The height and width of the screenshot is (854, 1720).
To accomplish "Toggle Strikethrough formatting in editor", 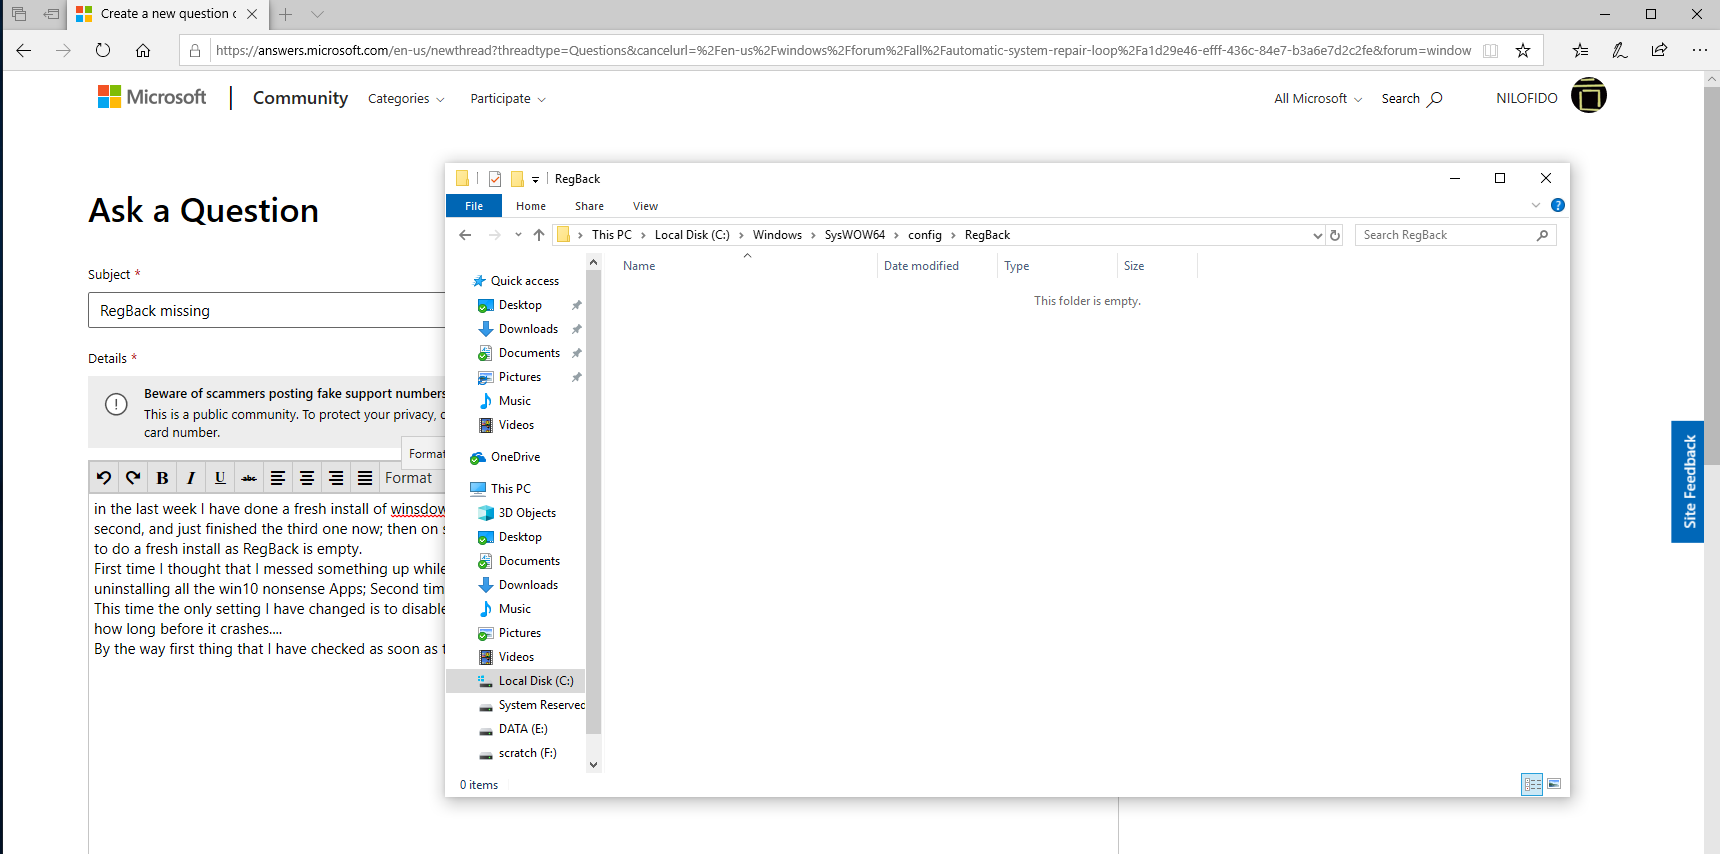I will pyautogui.click(x=249, y=478).
